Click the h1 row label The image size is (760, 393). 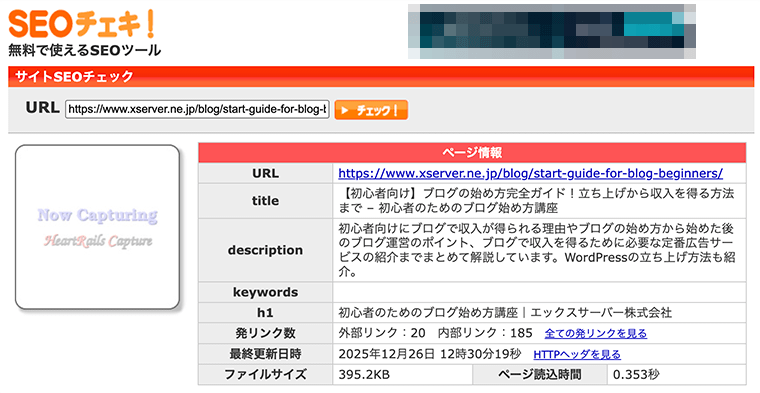pos(265,313)
